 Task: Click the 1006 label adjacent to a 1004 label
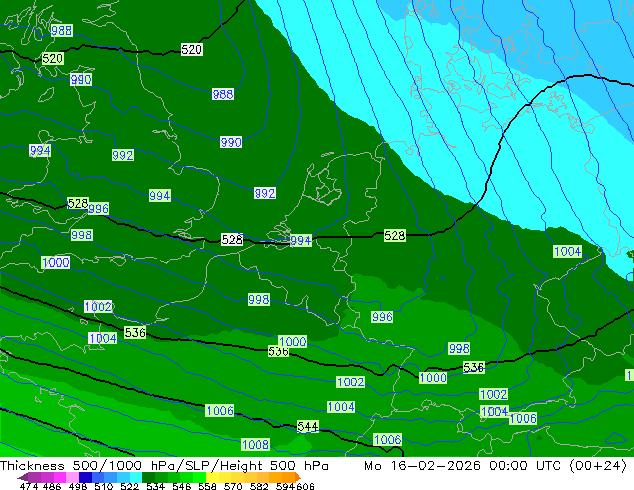(x=523, y=418)
